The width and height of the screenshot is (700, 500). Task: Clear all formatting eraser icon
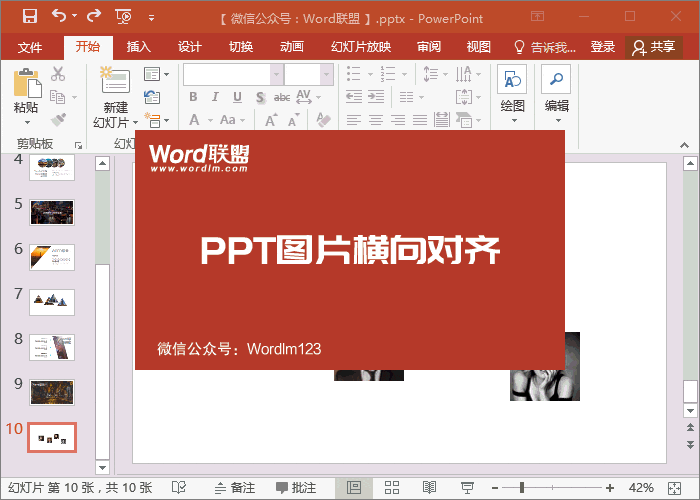[x=324, y=120]
